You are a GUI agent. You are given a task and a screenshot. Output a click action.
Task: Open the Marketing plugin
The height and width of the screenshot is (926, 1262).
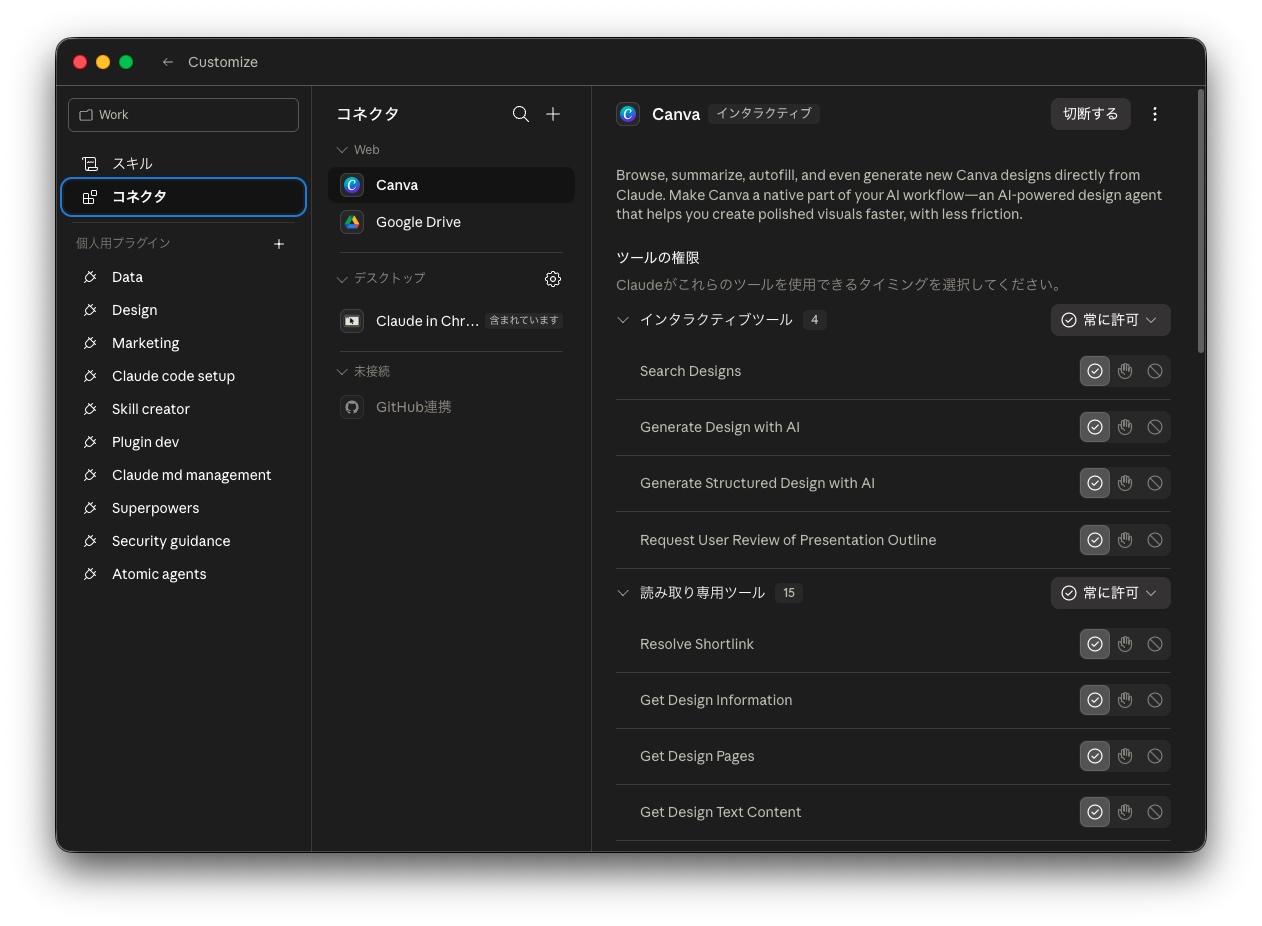click(x=184, y=343)
